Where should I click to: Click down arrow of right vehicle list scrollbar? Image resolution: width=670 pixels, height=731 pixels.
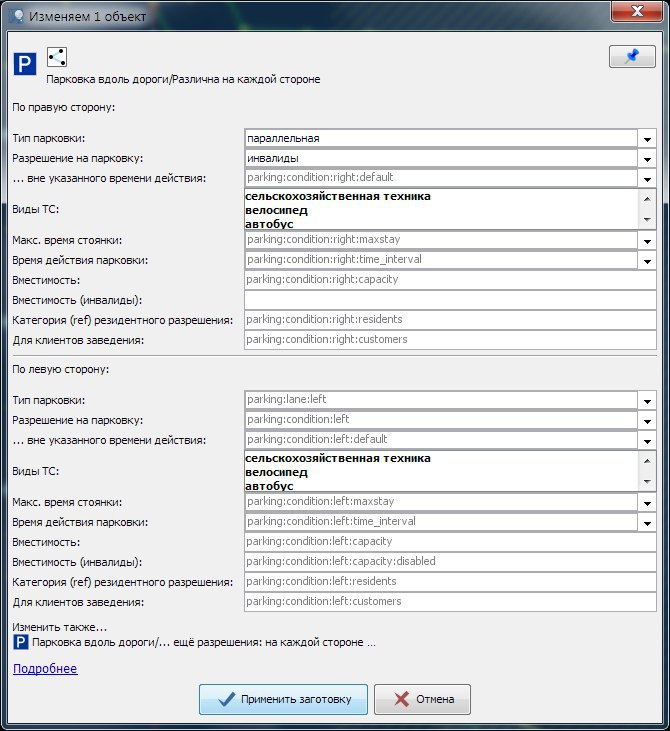tap(647, 219)
